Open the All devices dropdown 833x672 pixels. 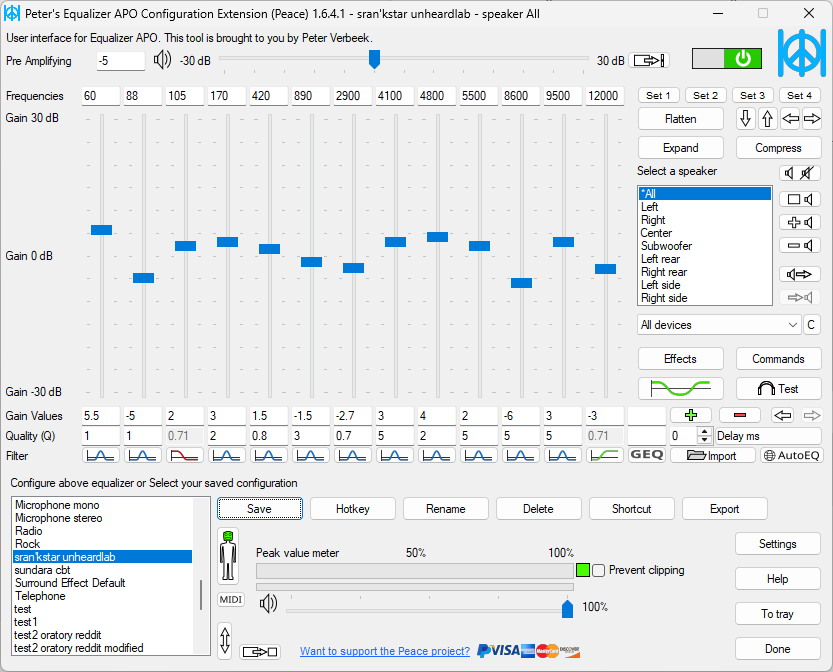point(719,325)
